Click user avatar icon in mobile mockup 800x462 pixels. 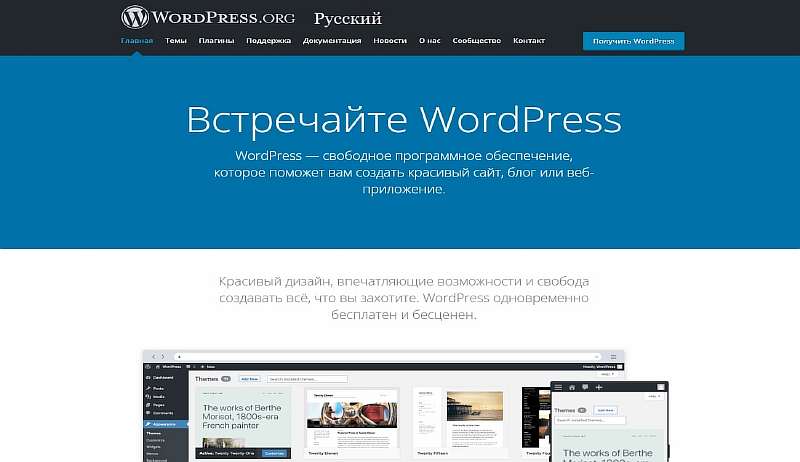[661, 387]
